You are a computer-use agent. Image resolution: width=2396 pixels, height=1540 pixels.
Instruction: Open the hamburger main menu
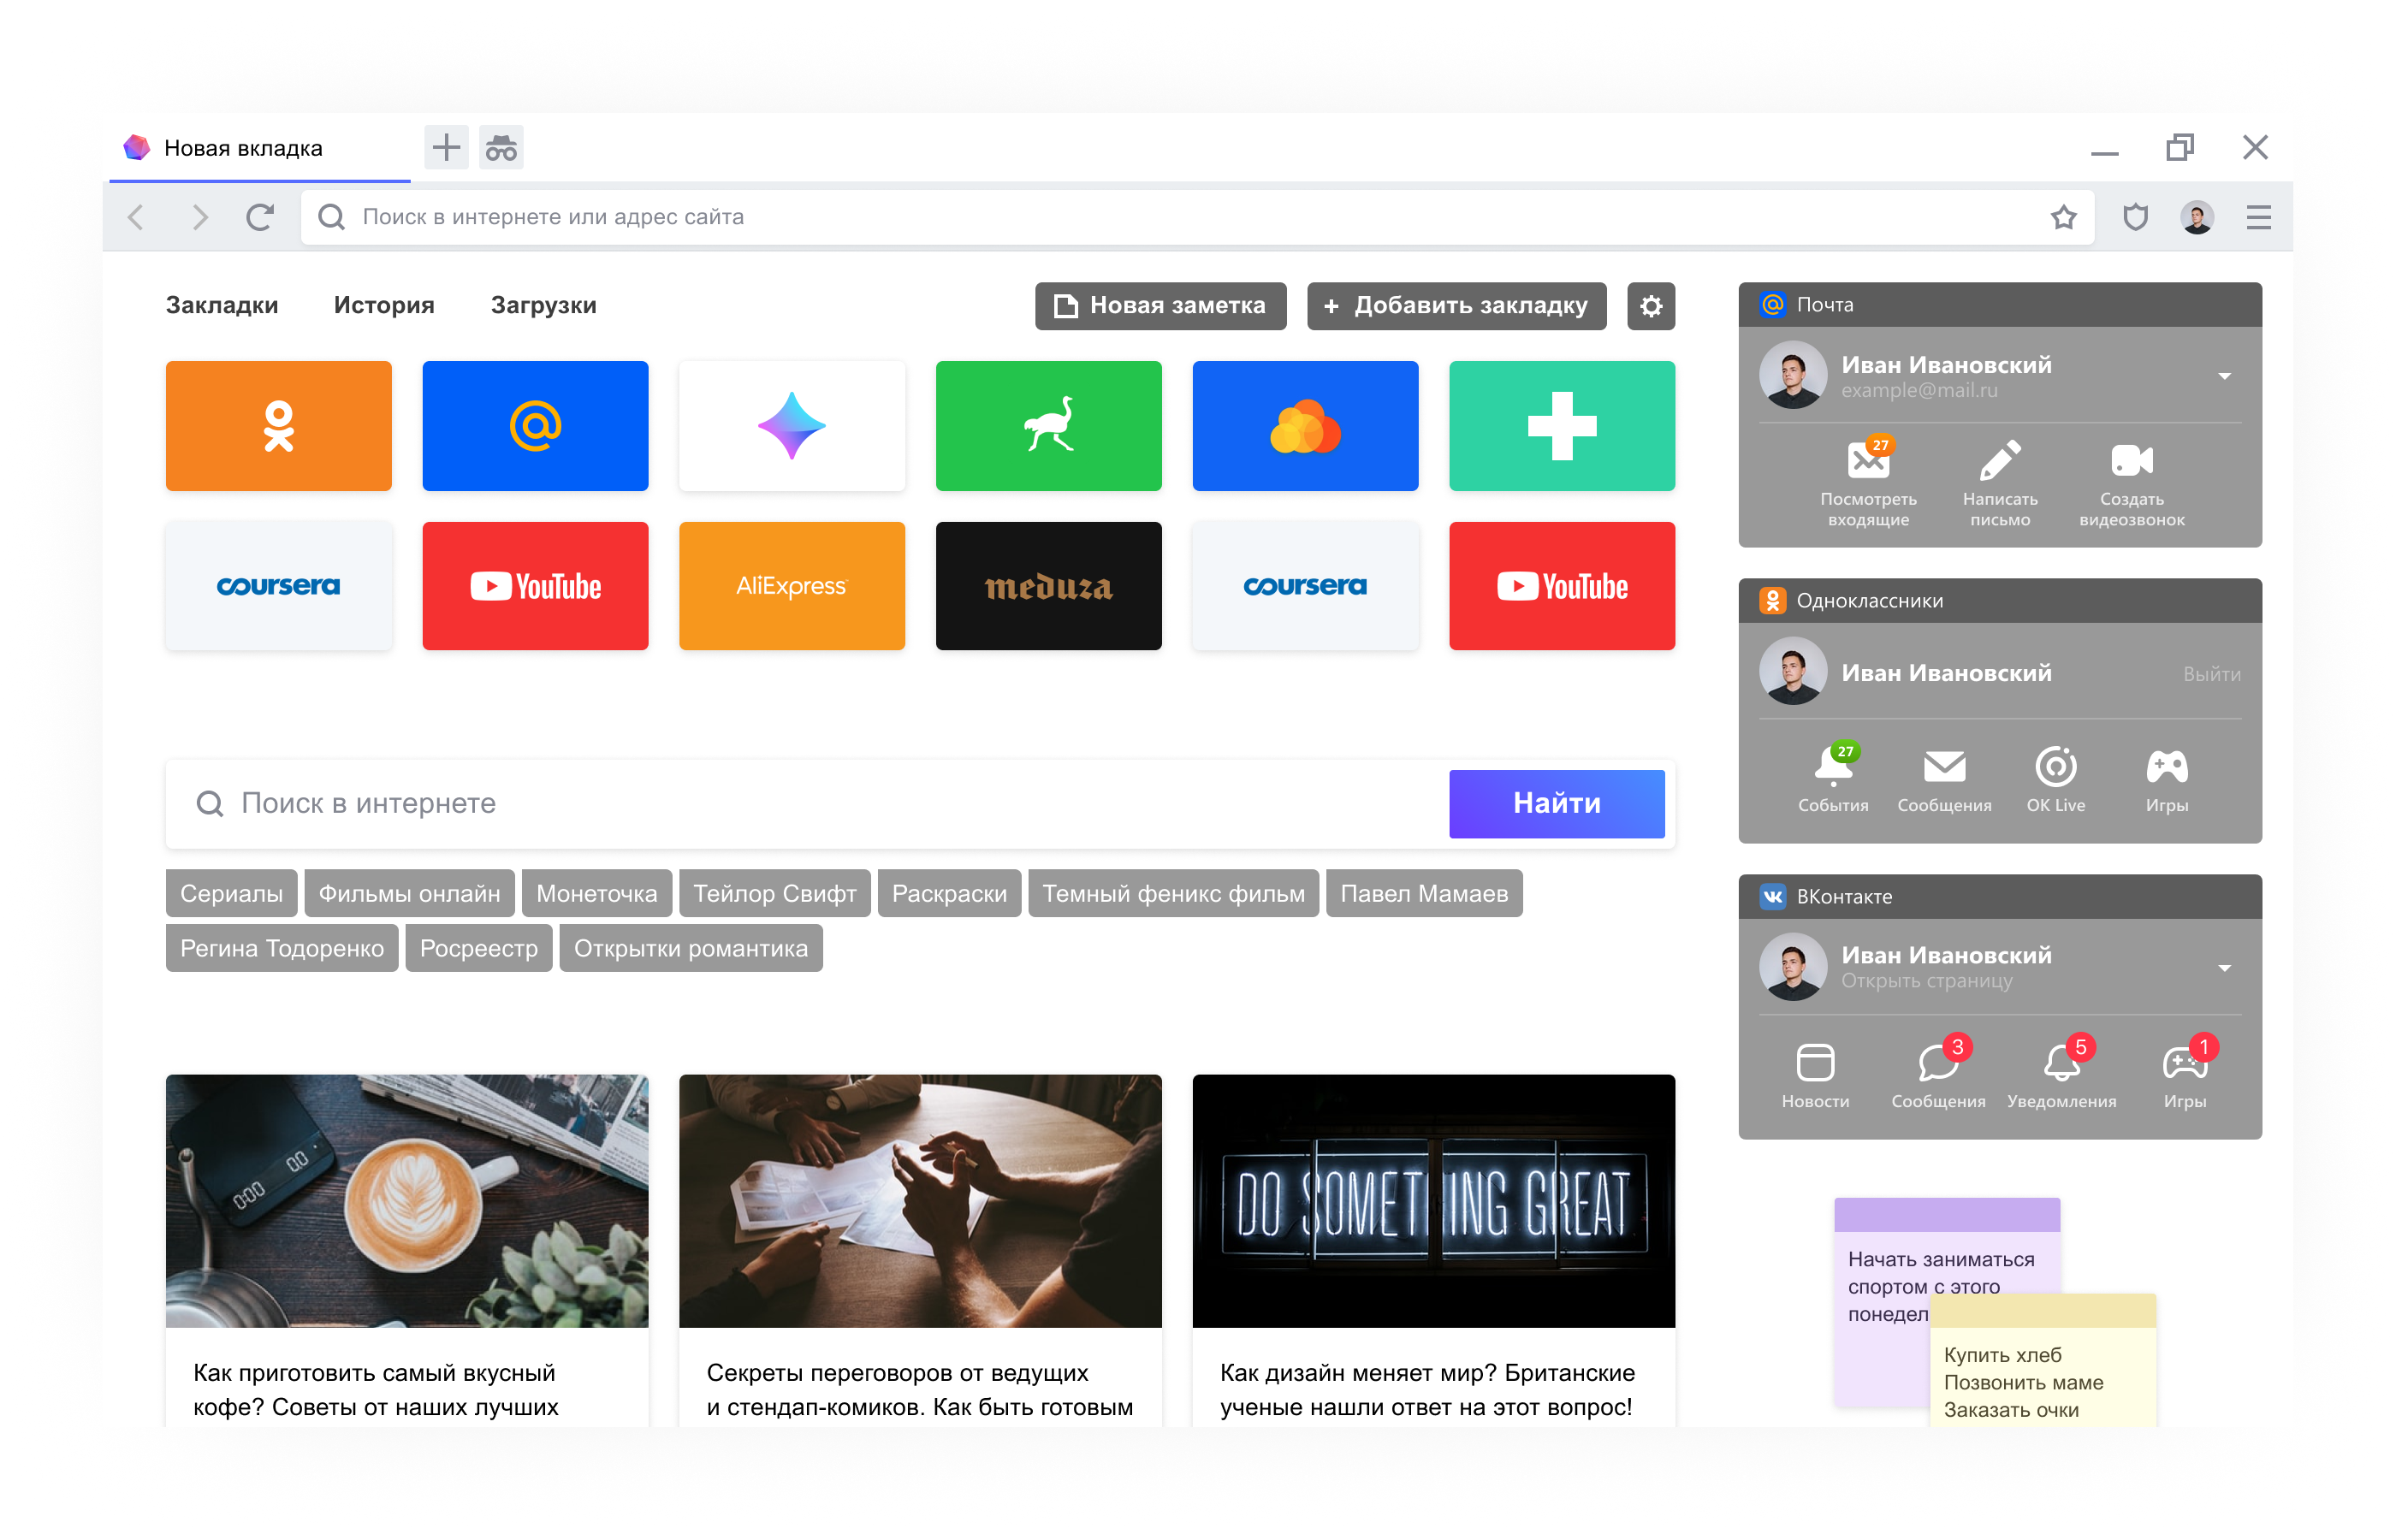pos(2258,217)
